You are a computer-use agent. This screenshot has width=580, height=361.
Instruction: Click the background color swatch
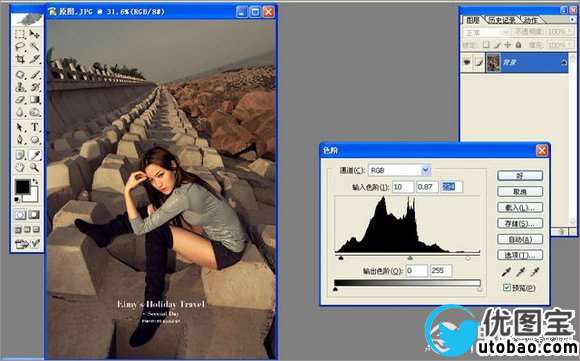point(33,197)
